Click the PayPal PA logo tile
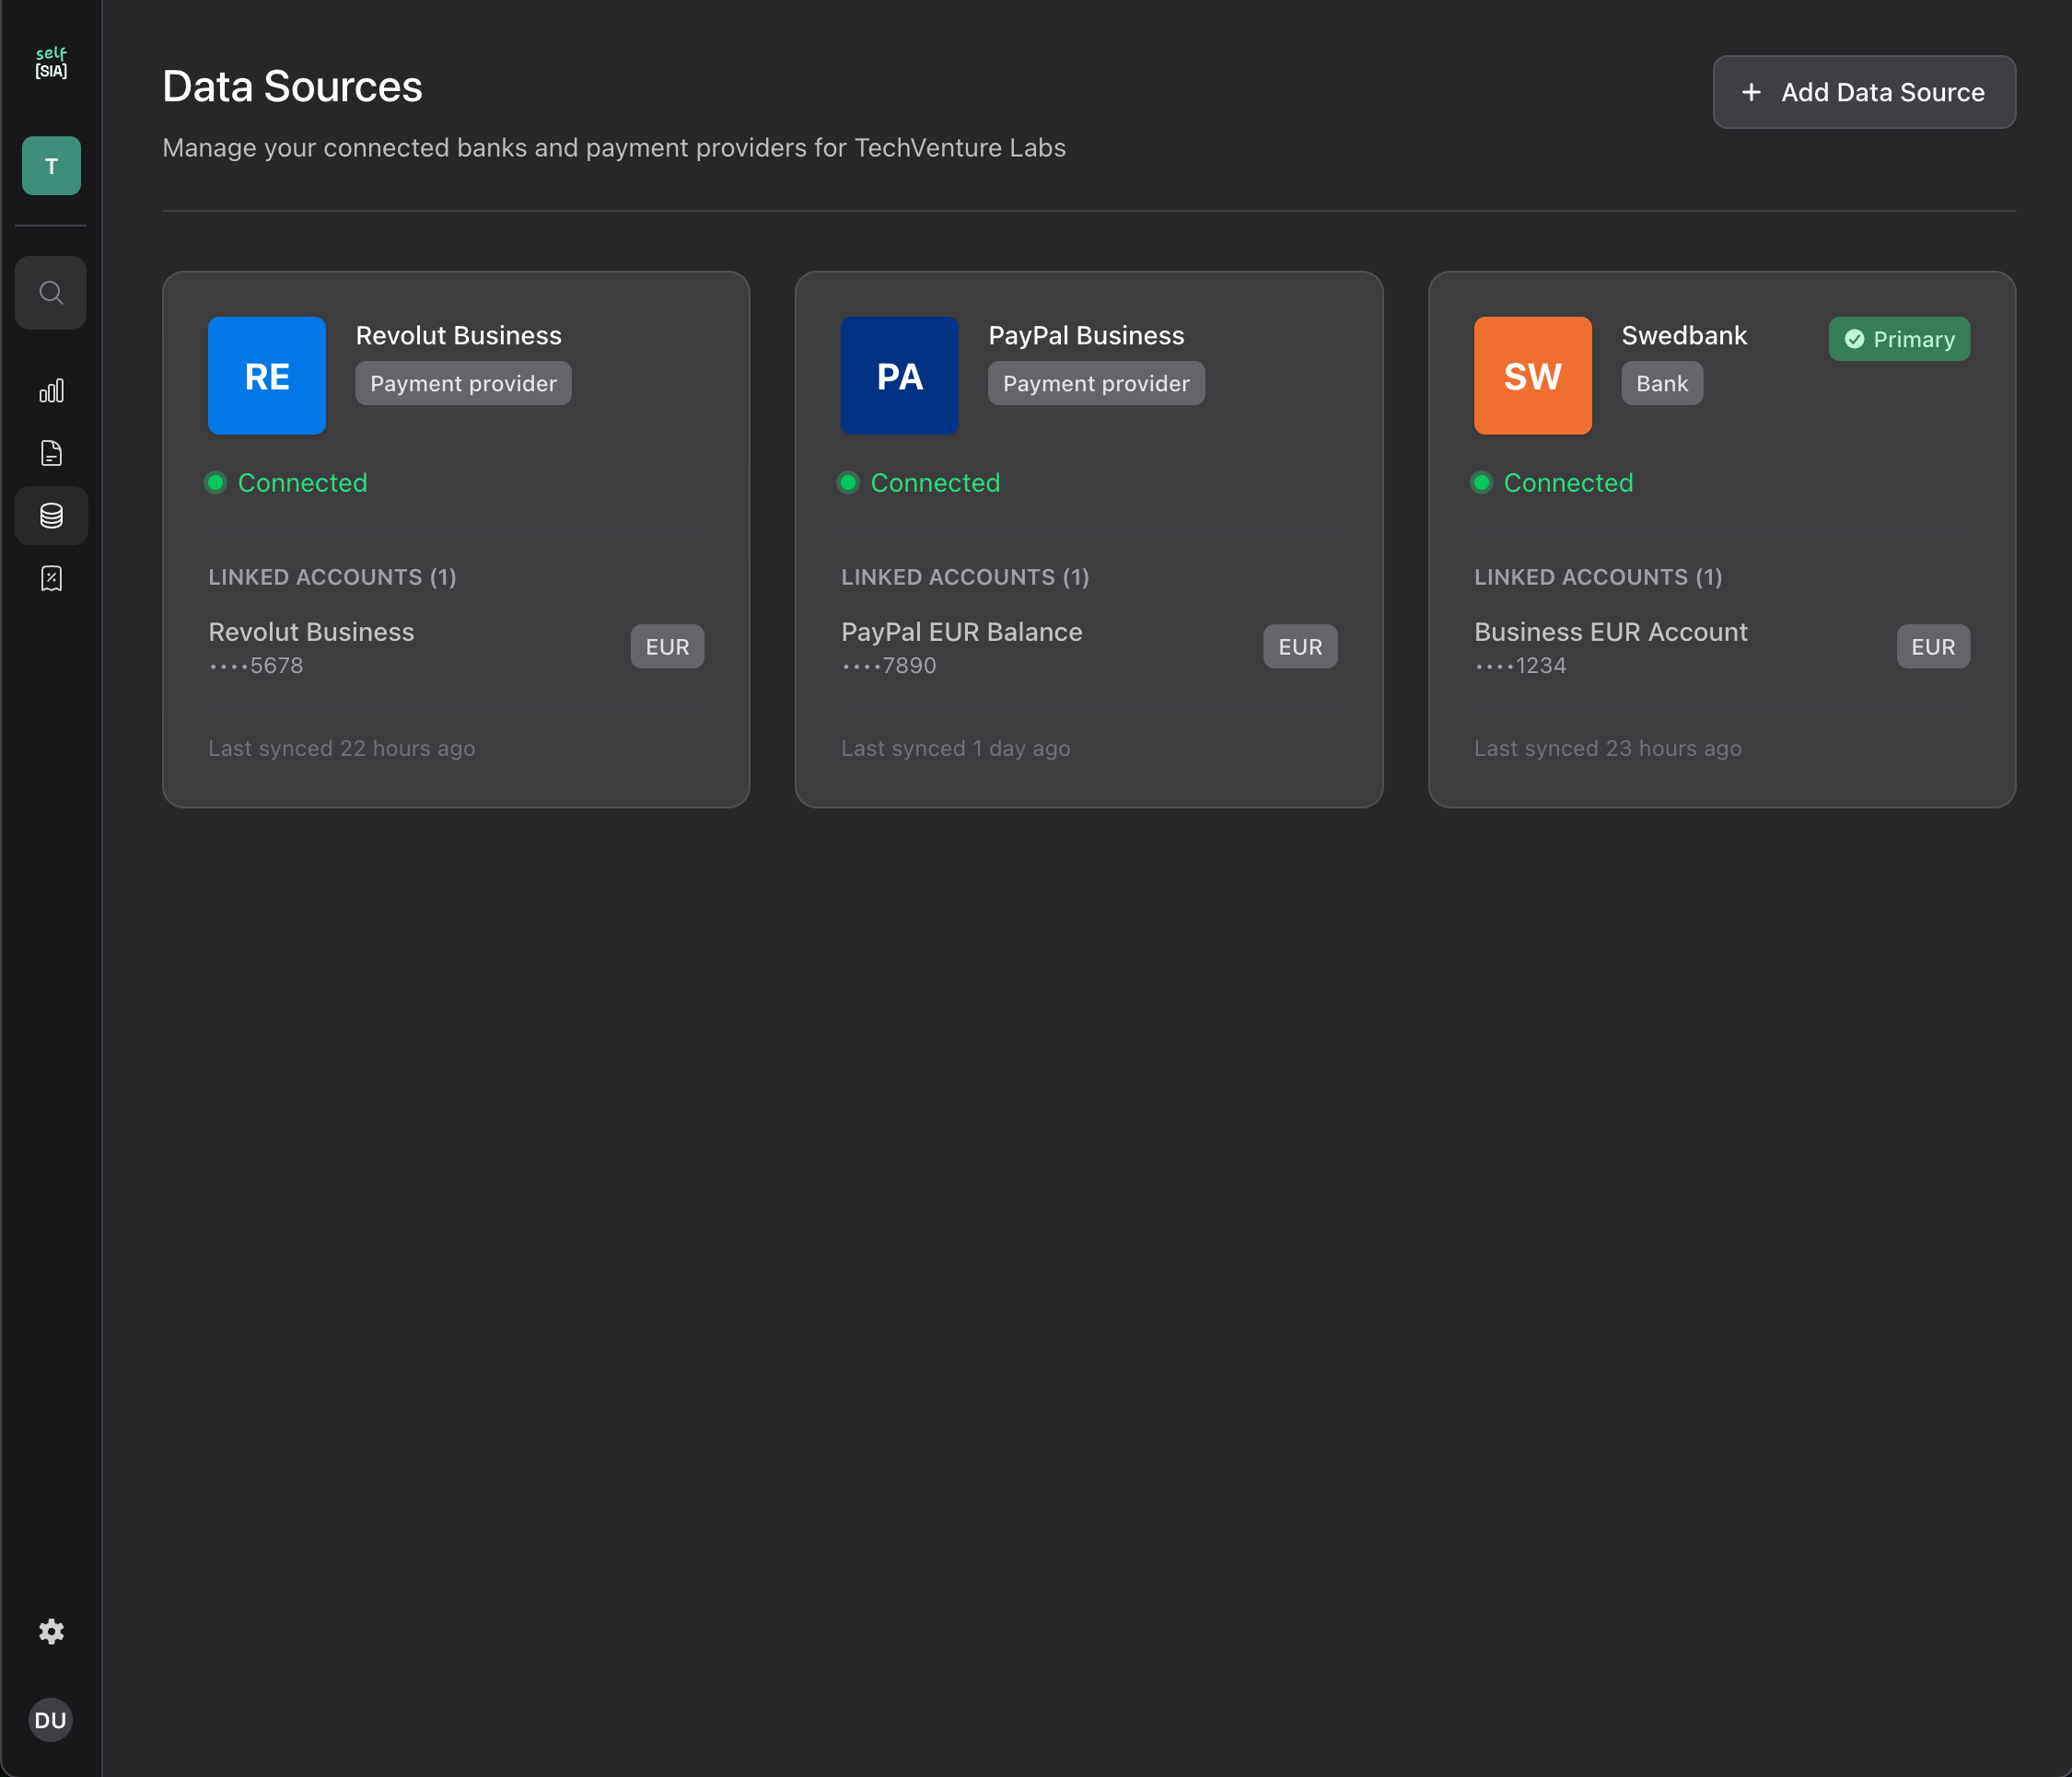 click(x=899, y=375)
